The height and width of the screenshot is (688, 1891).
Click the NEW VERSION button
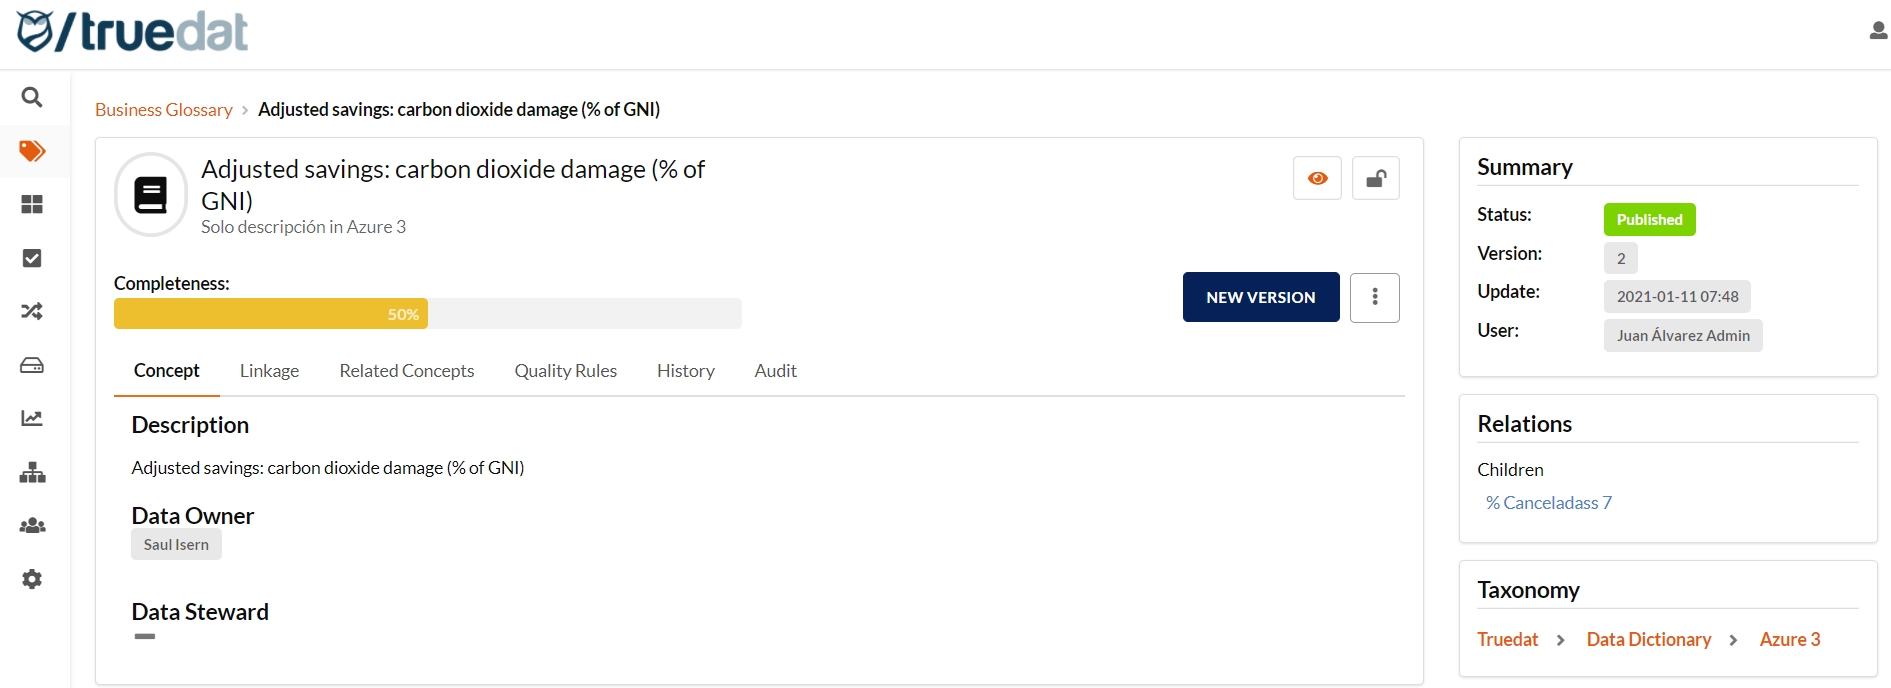pyautogui.click(x=1260, y=297)
